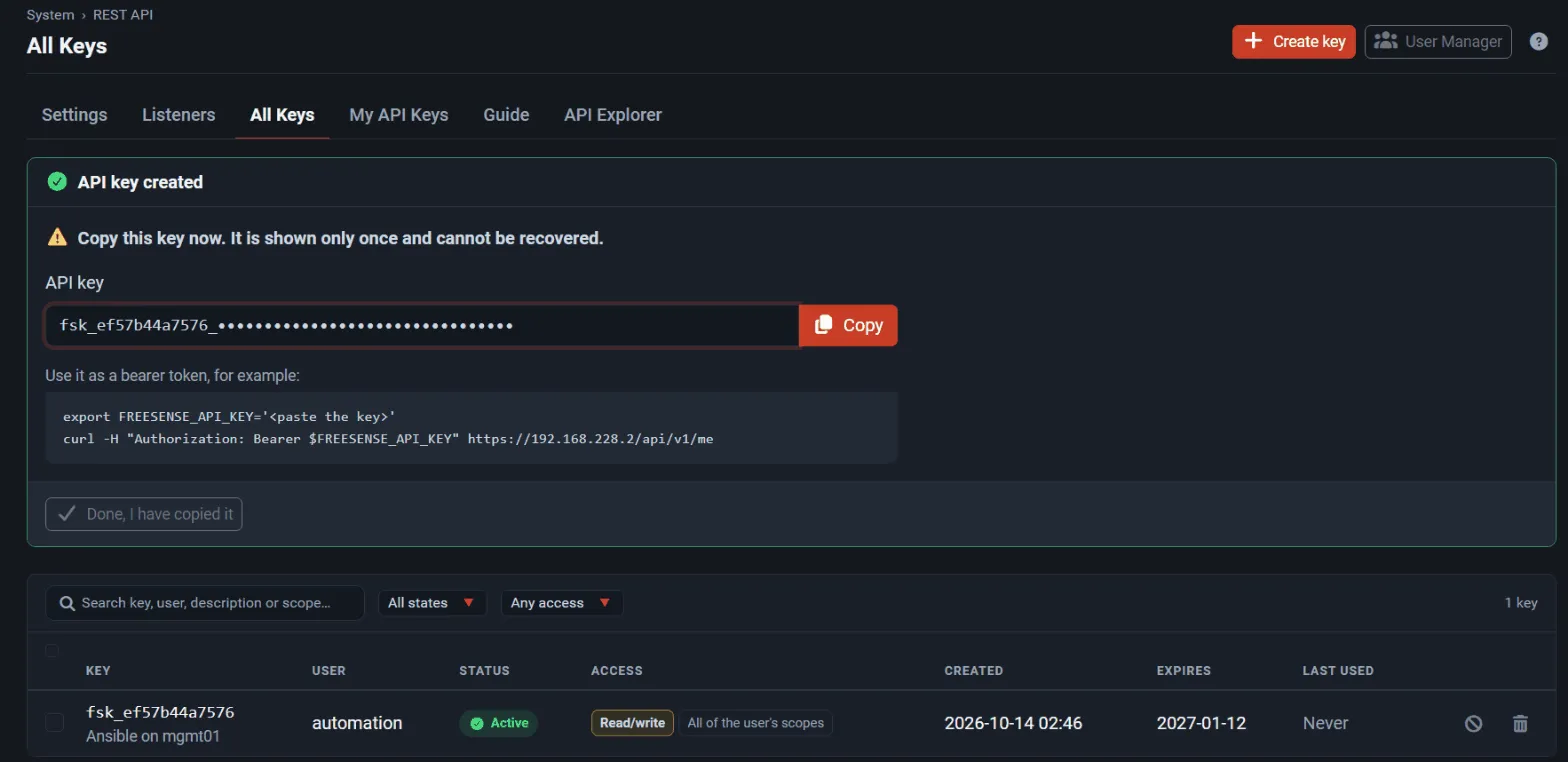Open the Any access filter dropdown
1568x762 pixels.
point(561,603)
